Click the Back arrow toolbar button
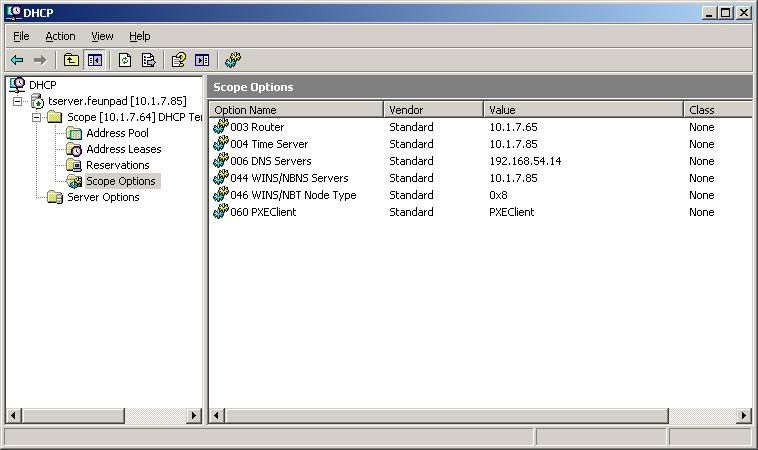 point(17,60)
